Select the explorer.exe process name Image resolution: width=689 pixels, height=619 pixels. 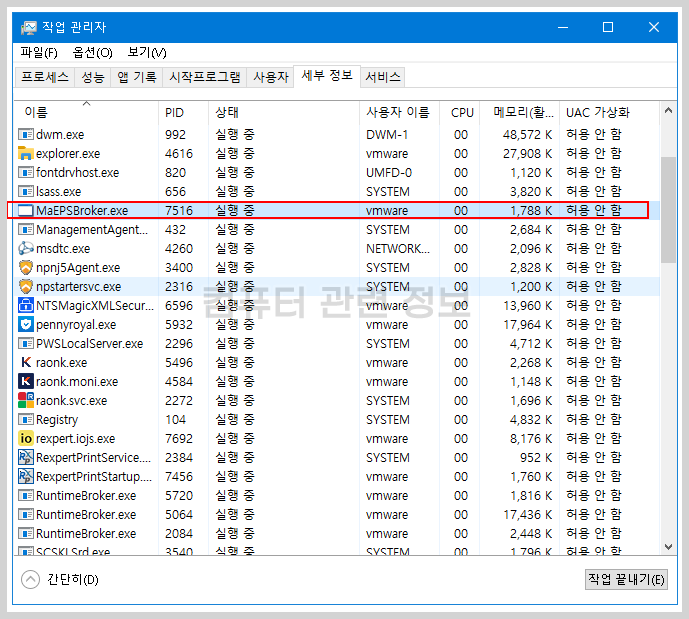(68, 153)
